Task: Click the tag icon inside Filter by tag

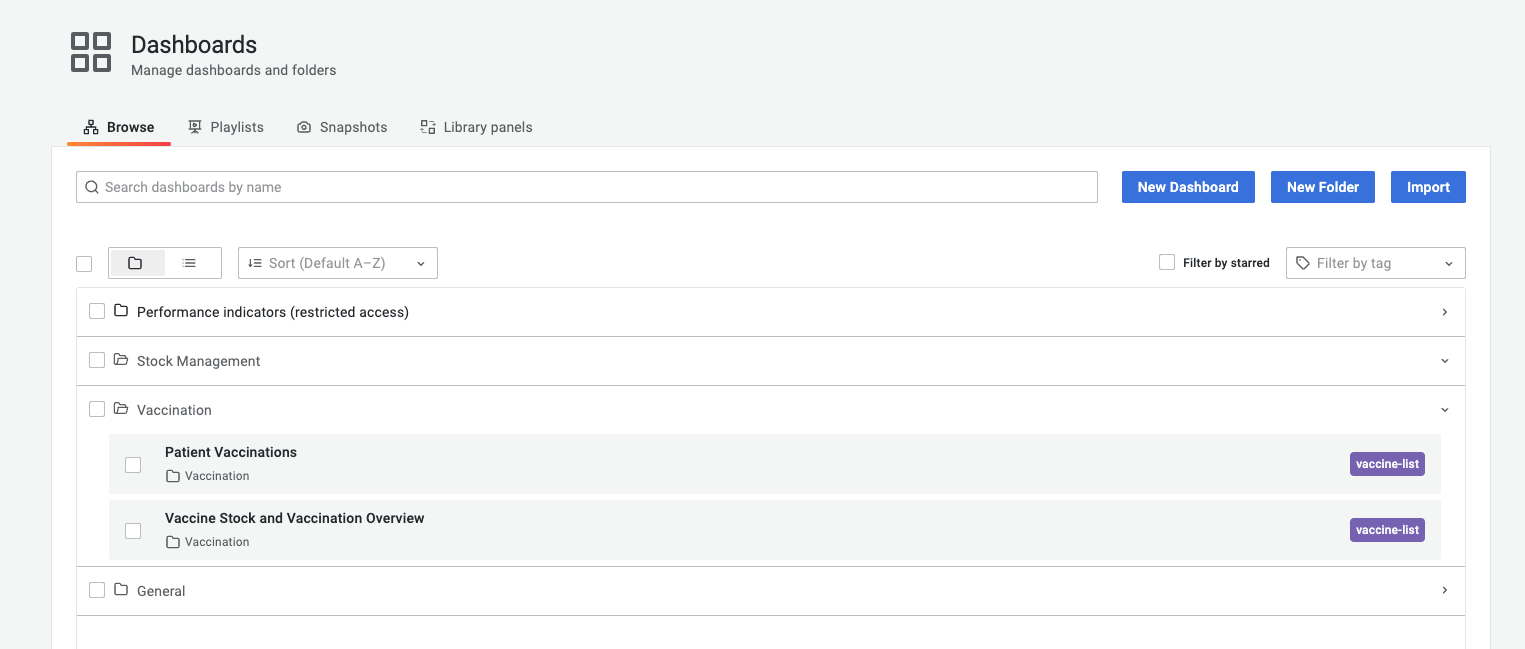Action: tap(1302, 262)
